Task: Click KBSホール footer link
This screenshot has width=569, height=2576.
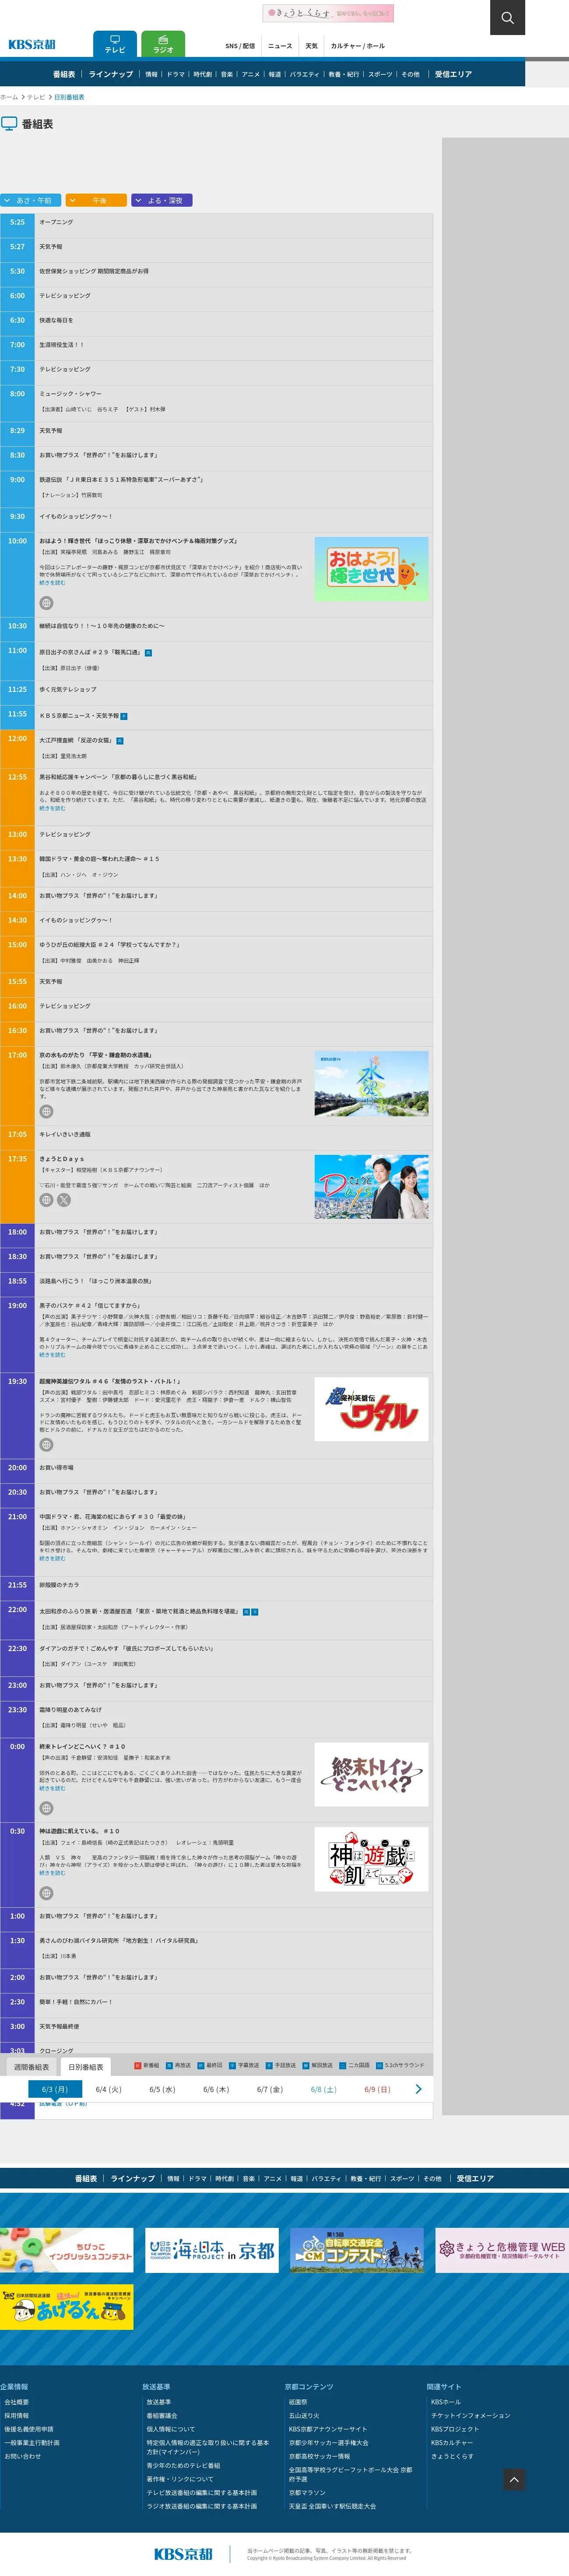Action: click(x=446, y=2402)
